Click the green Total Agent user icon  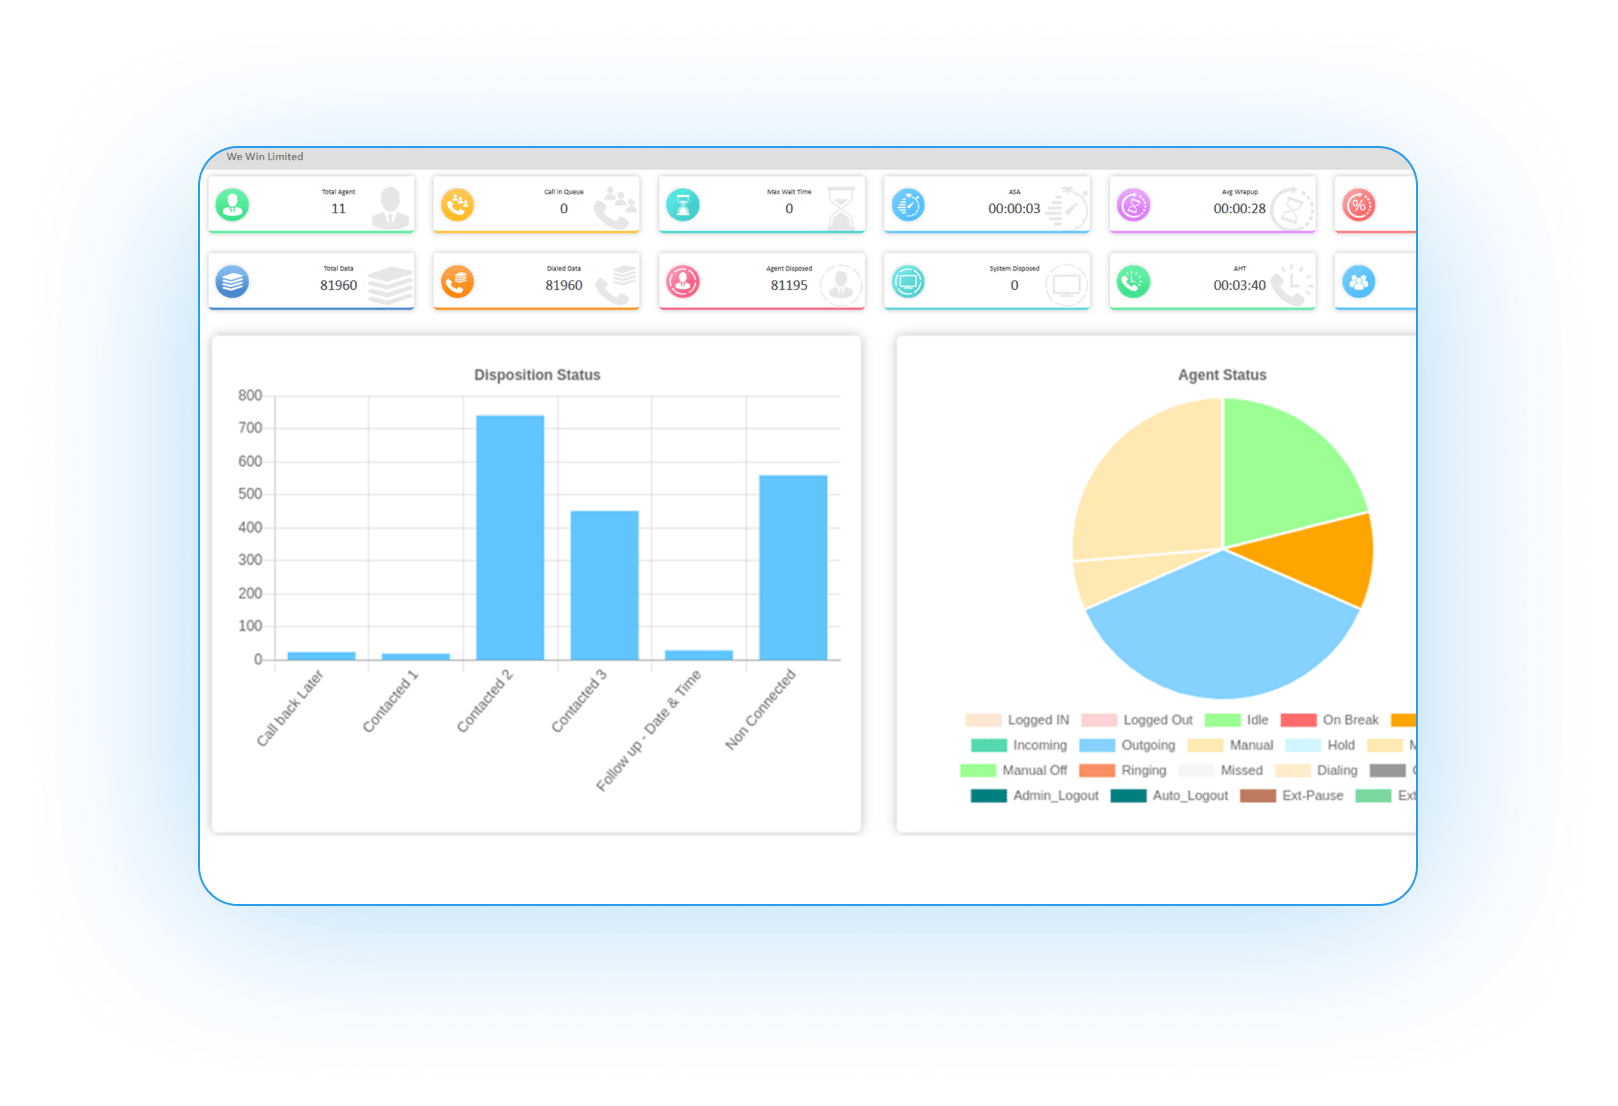232,205
